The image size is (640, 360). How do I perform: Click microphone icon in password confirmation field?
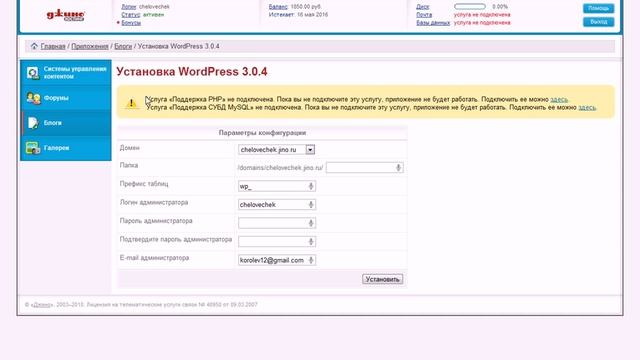pos(311,242)
